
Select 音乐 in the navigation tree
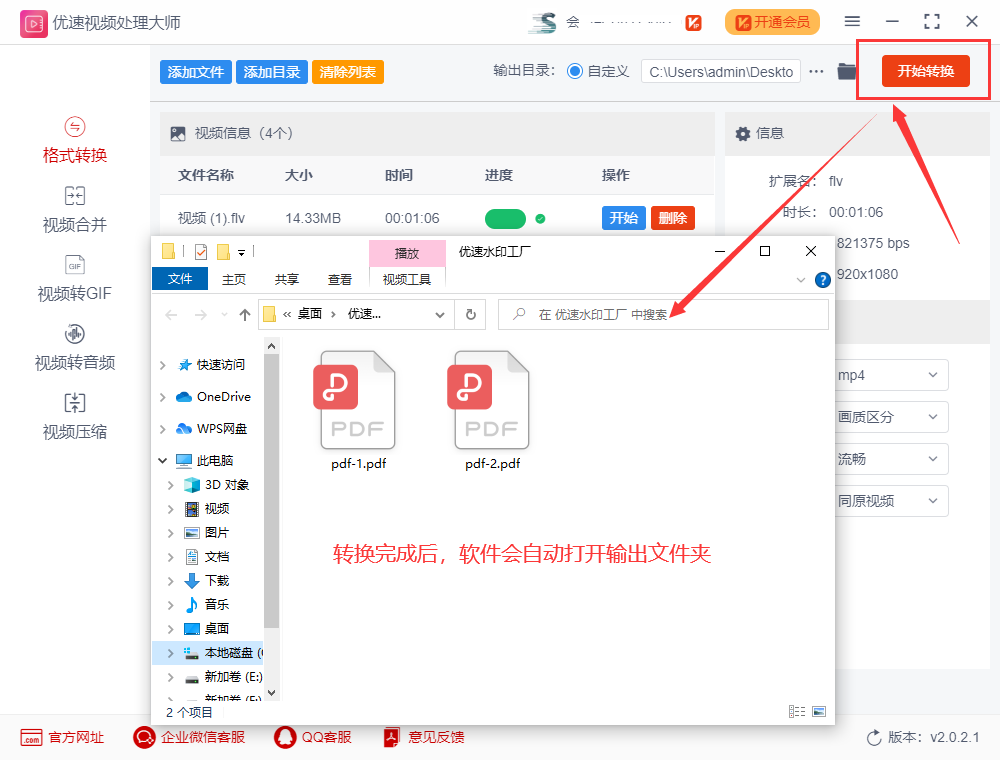[217, 604]
